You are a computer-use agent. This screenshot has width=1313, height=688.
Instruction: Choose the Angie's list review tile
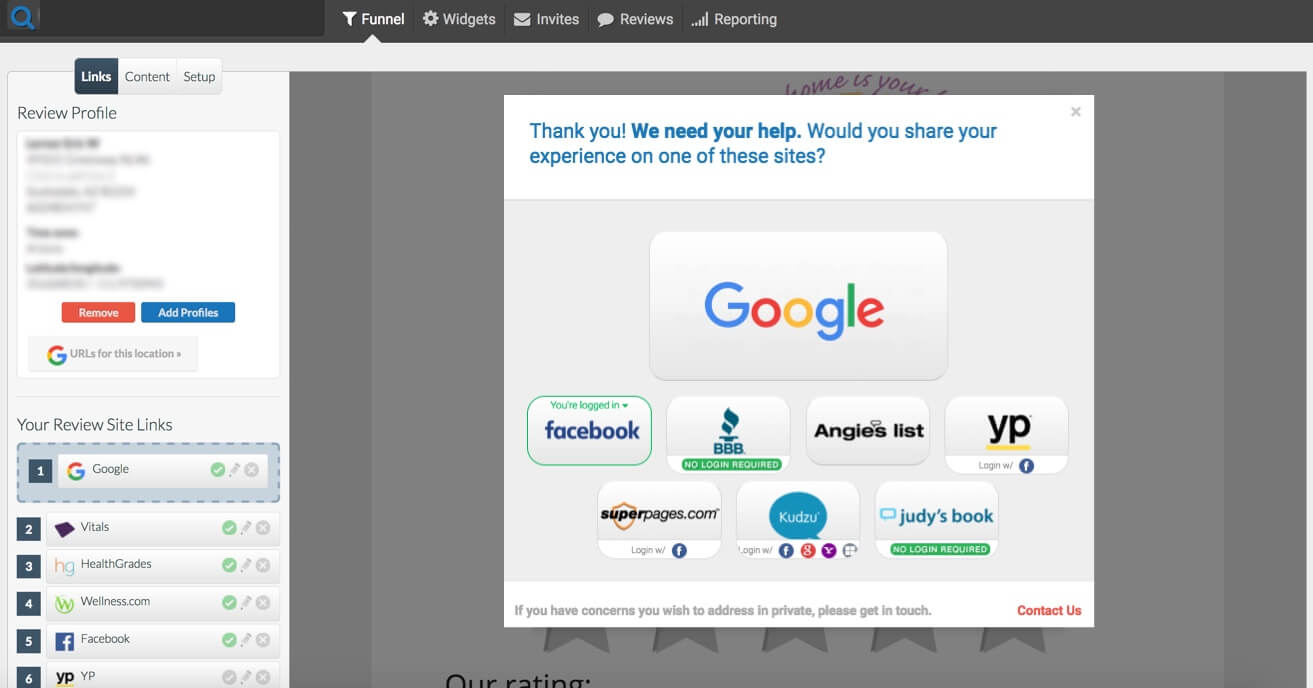coord(868,431)
